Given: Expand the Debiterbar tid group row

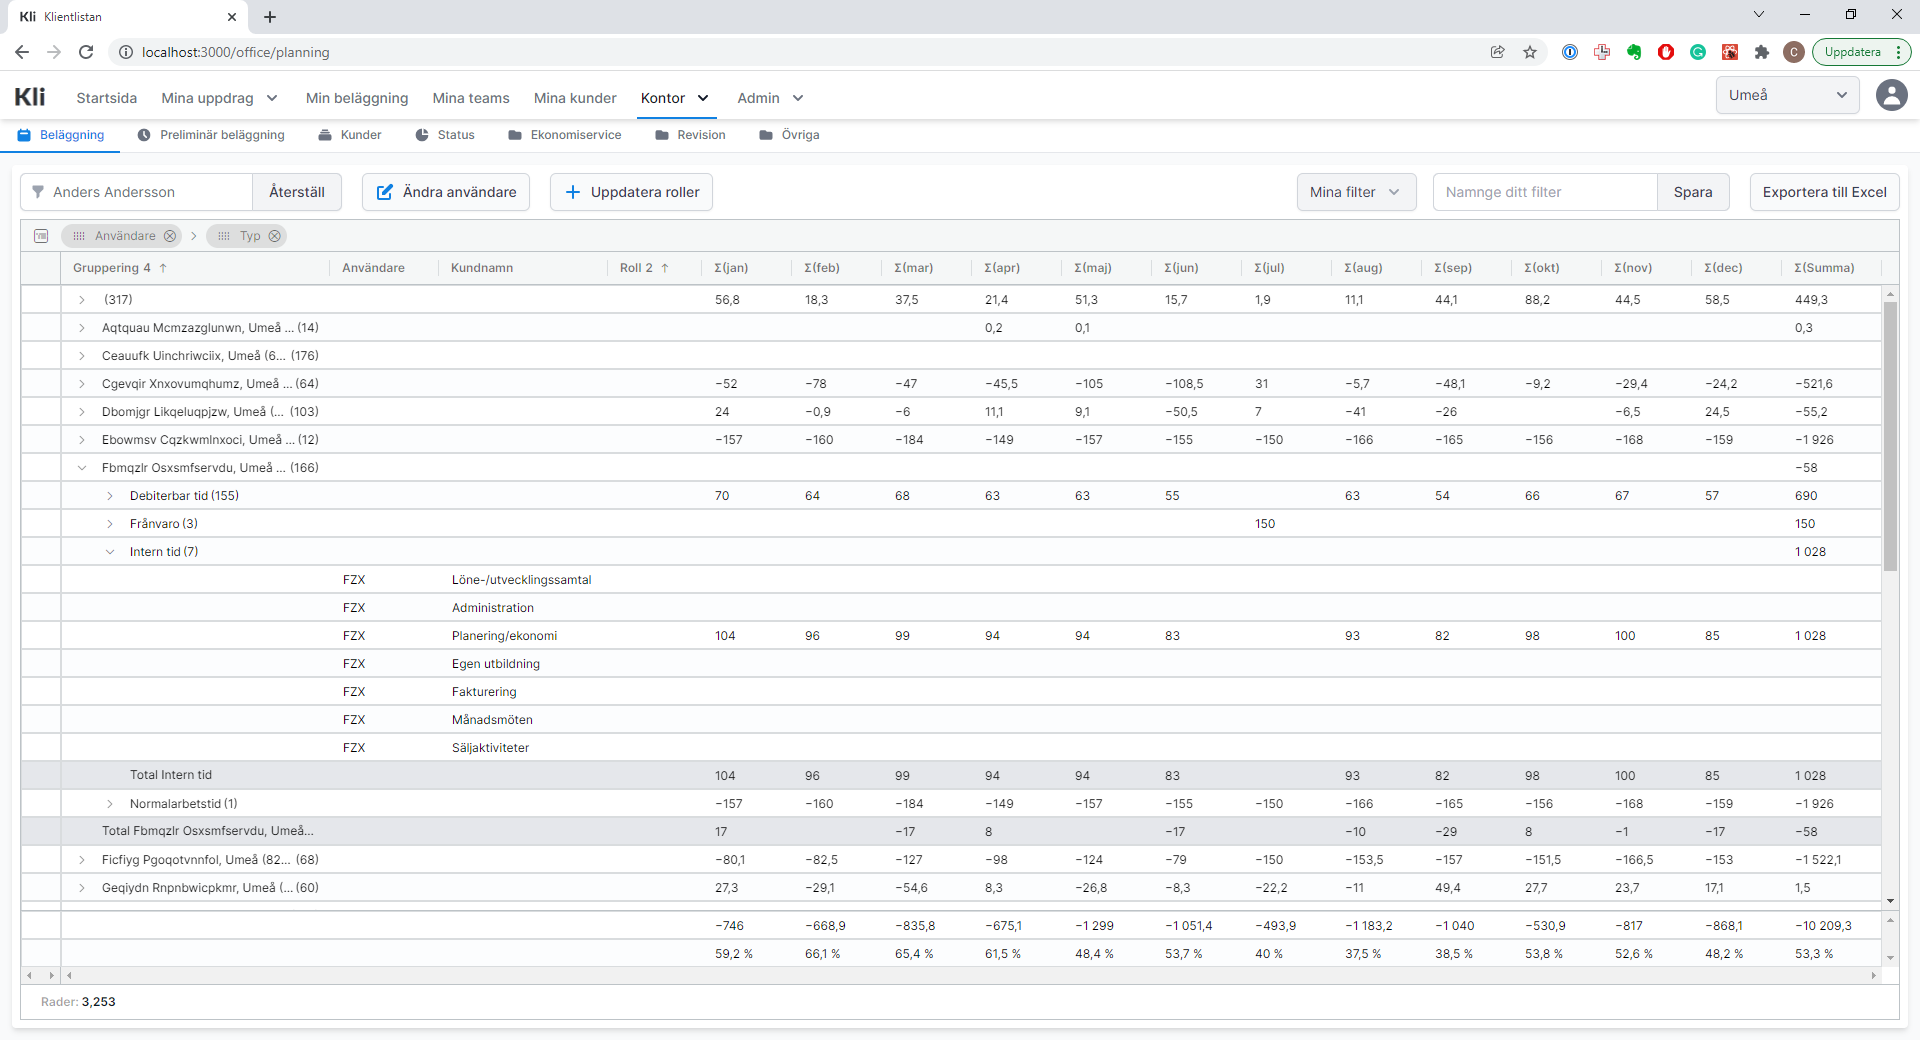Looking at the screenshot, I should [x=110, y=496].
